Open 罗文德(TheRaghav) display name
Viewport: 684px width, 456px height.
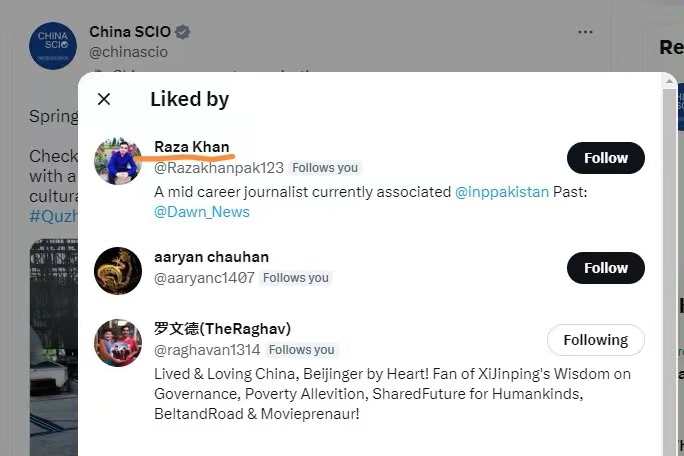point(222,329)
